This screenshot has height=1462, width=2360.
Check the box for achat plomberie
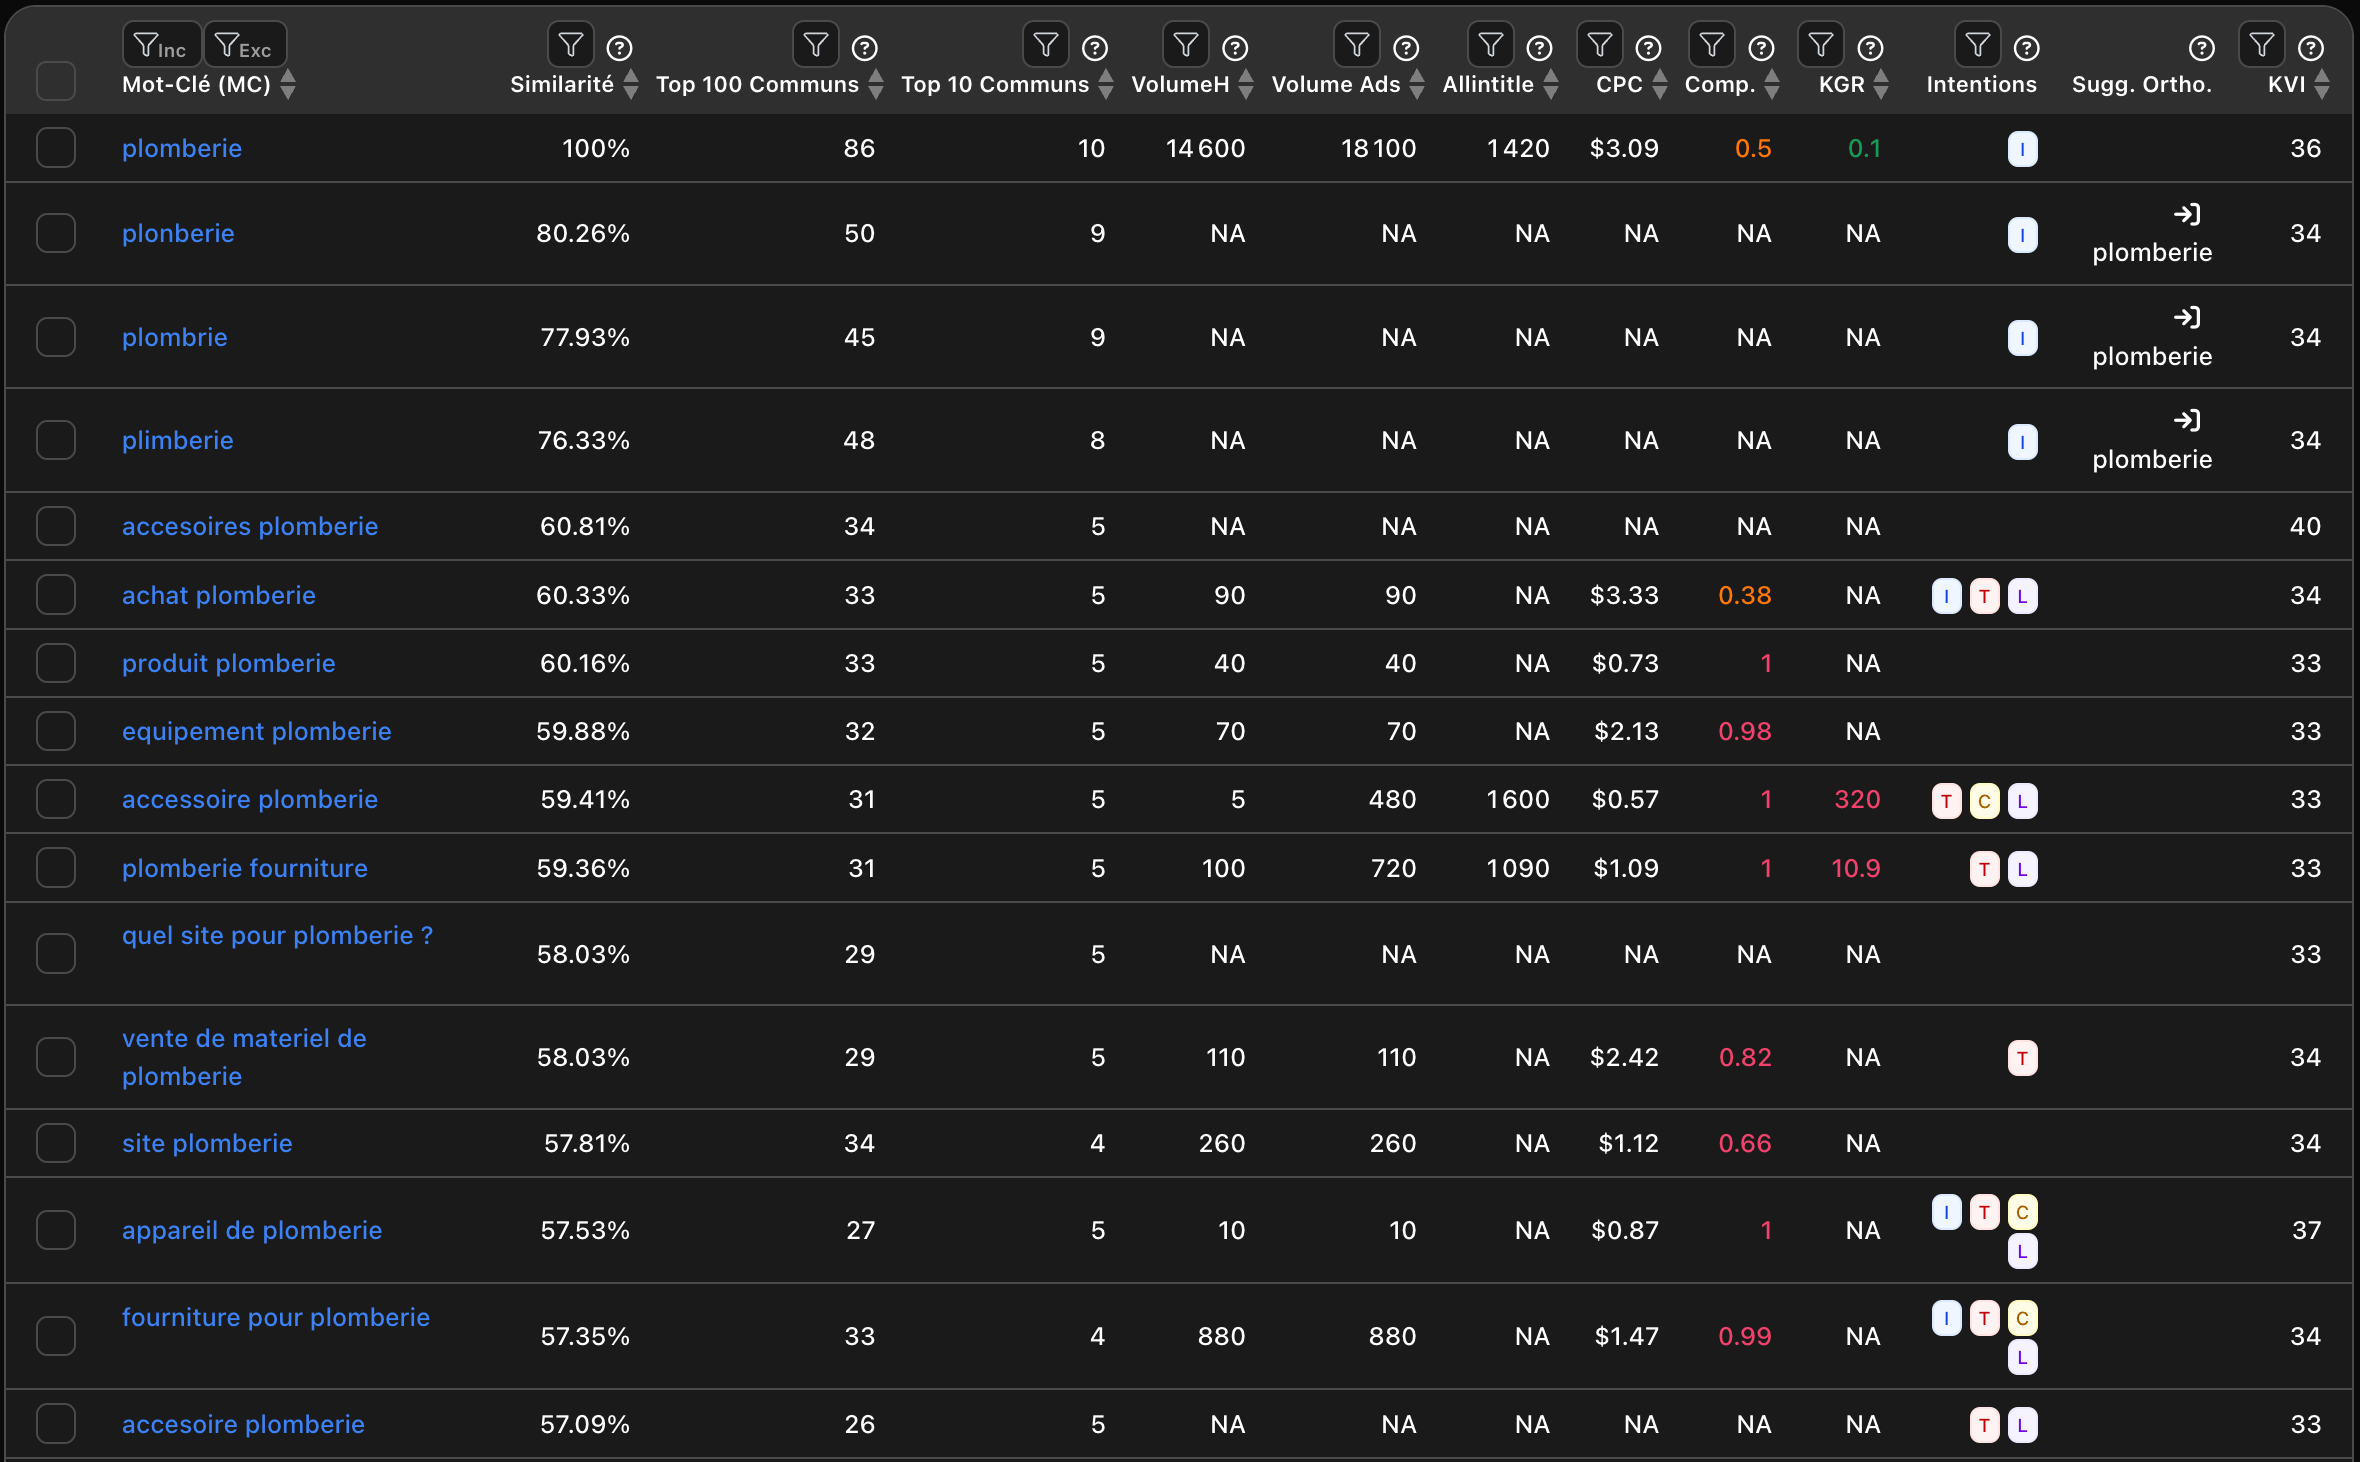[56, 595]
